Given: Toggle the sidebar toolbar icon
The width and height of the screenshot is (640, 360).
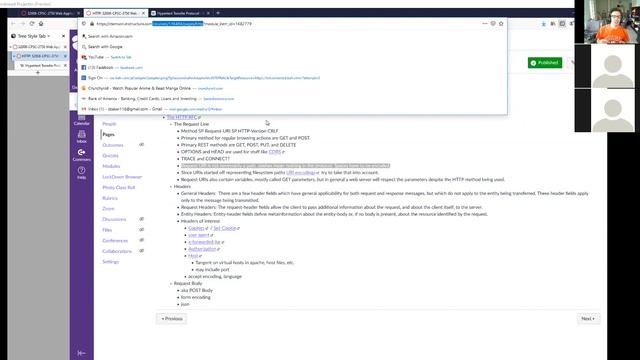Looking at the screenshot, I should [x=562, y=24].
